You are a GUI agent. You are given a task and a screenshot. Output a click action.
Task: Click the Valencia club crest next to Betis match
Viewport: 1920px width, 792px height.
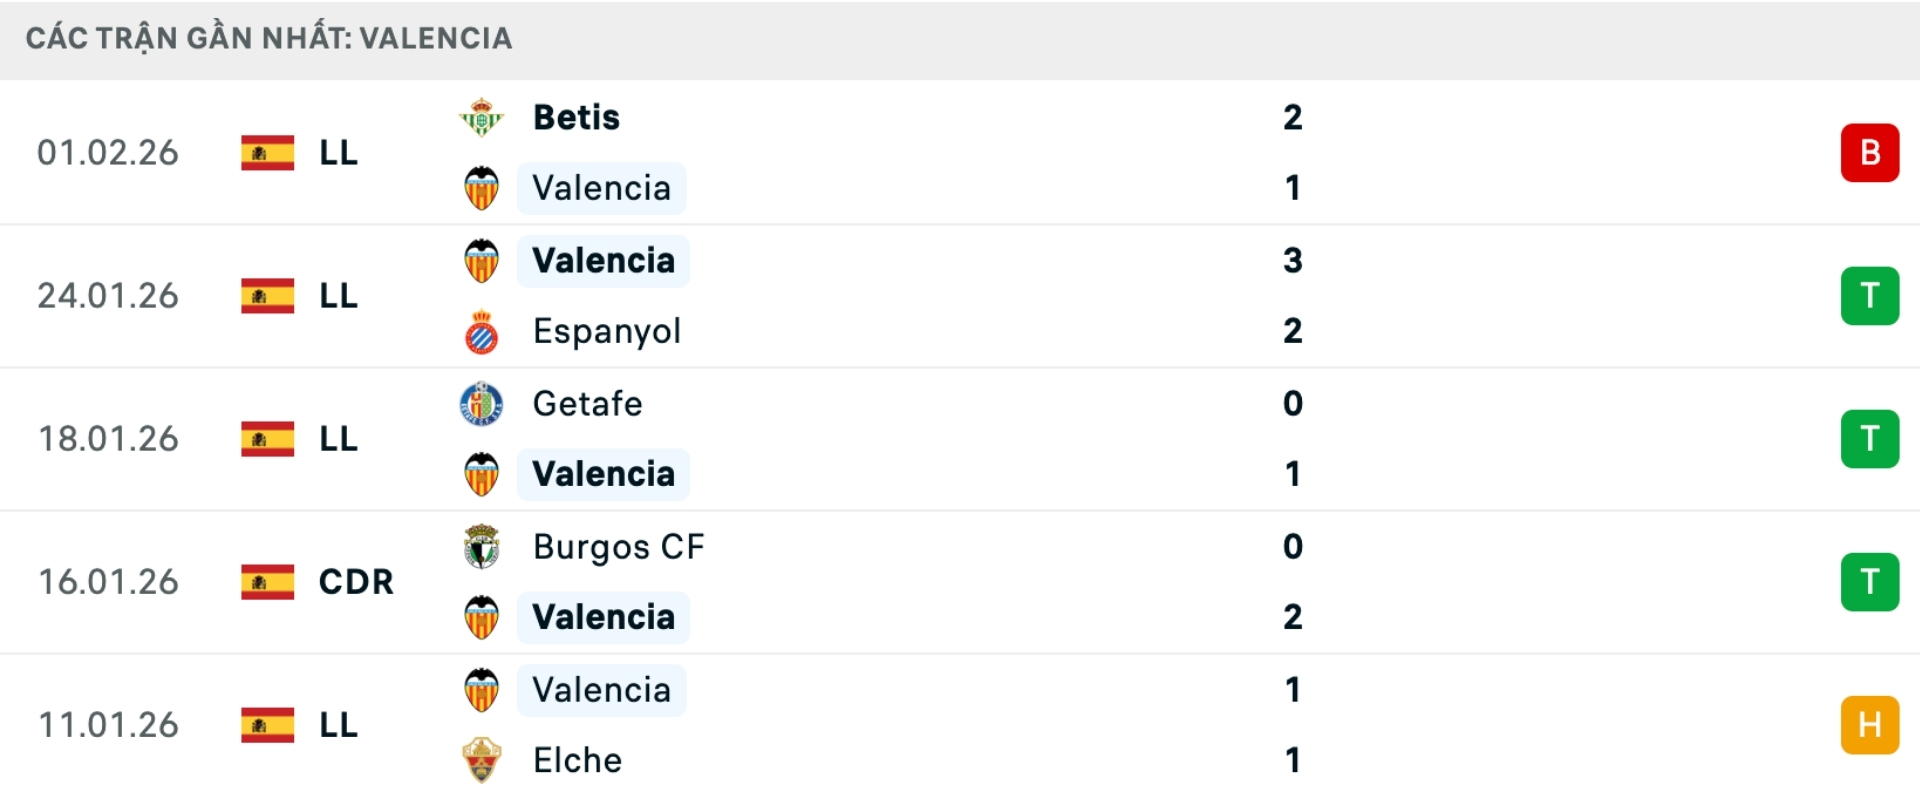click(x=483, y=188)
